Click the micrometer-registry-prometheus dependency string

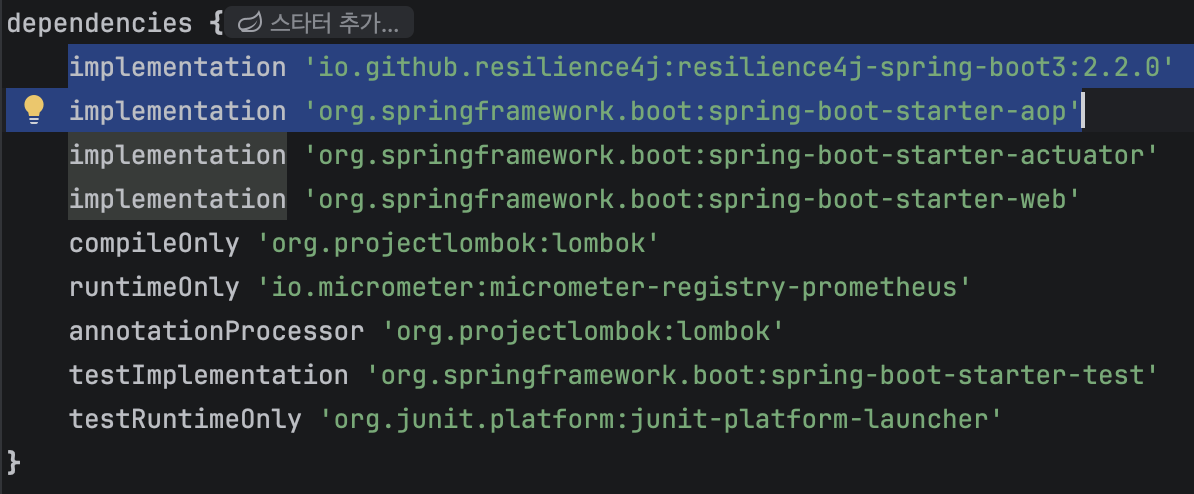(615, 288)
